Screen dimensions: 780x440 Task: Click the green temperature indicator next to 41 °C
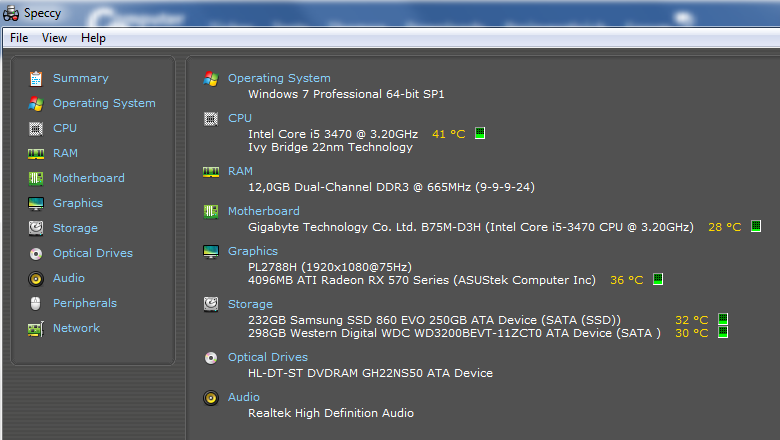pos(480,133)
